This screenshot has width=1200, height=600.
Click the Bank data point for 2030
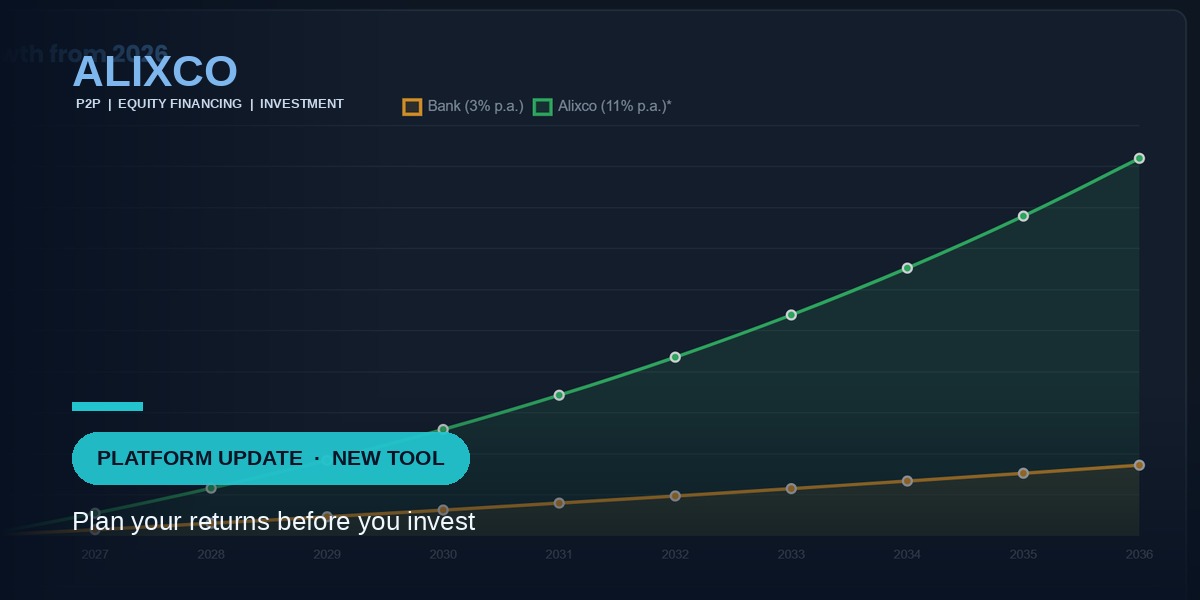[443, 510]
